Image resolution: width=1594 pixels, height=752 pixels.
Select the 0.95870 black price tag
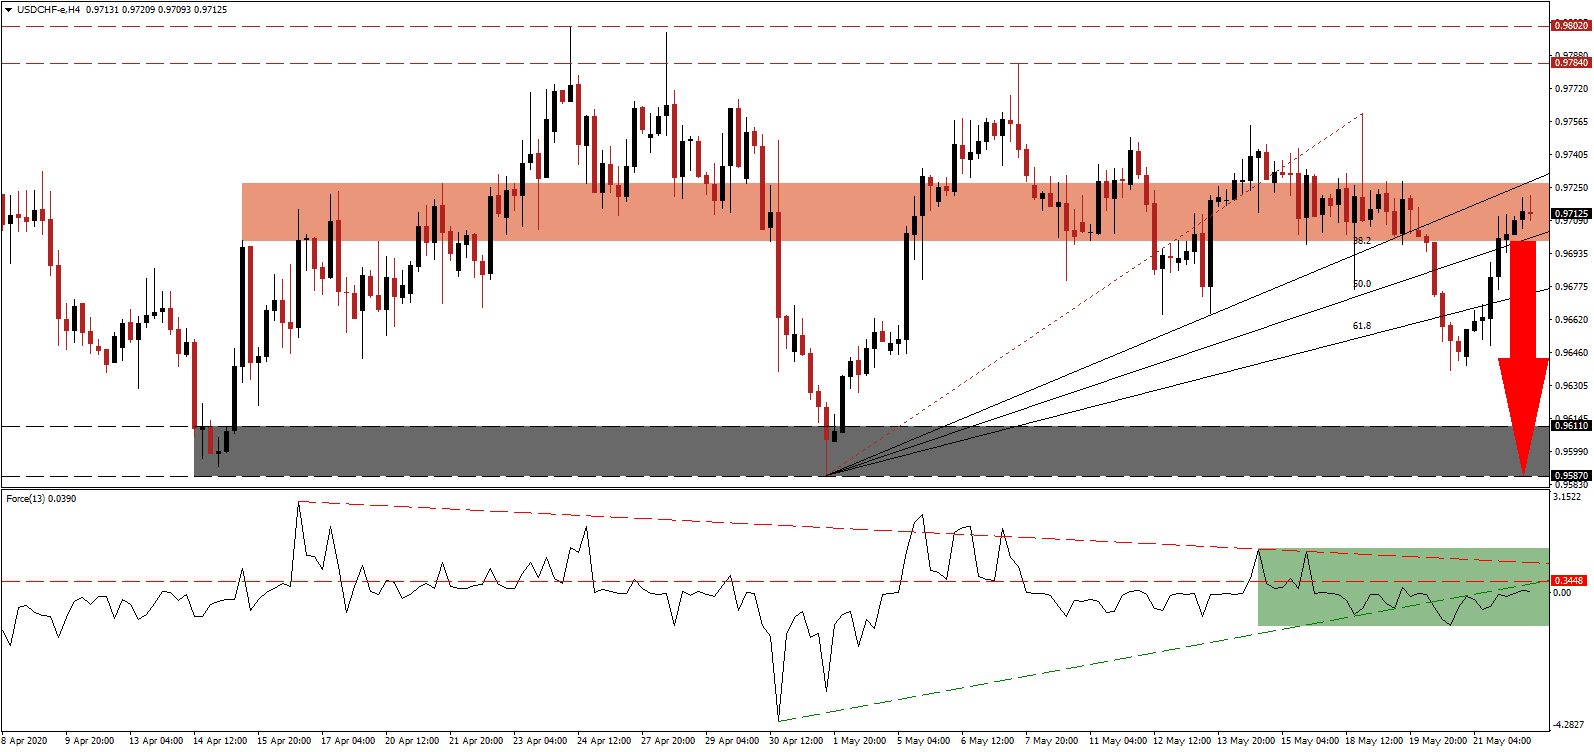(1570, 476)
